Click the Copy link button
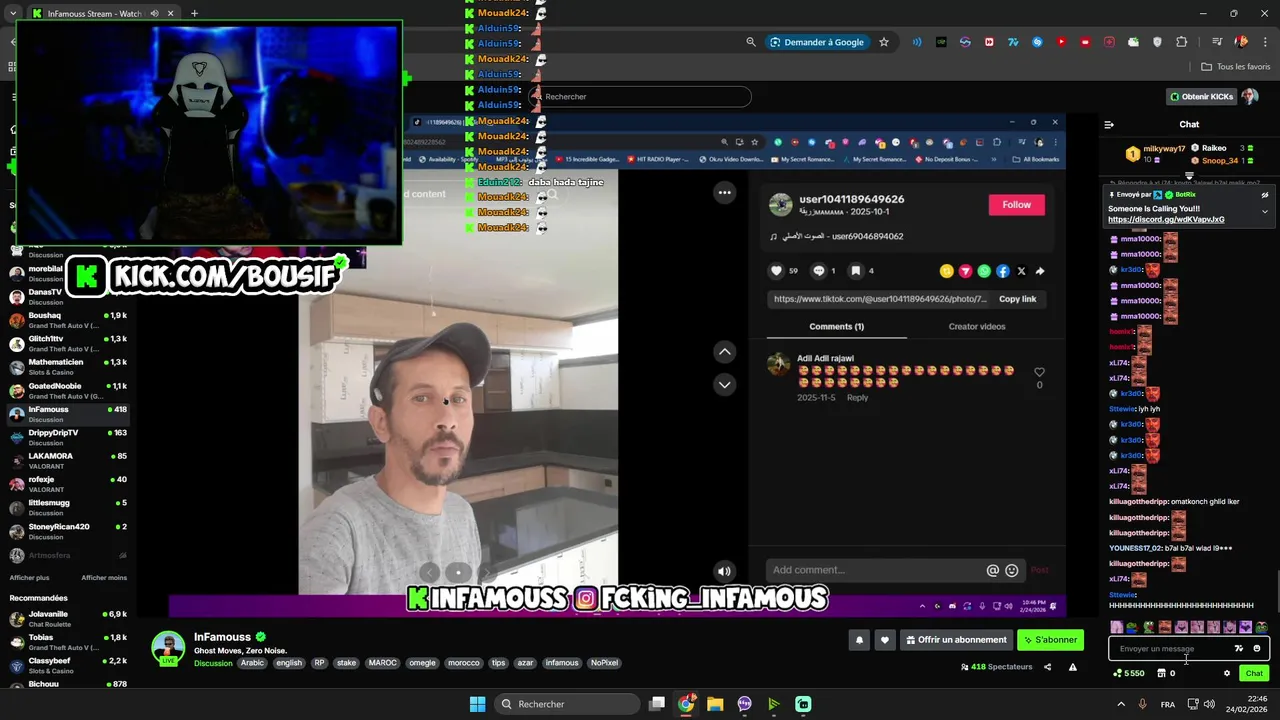This screenshot has height=720, width=1280. tap(1017, 299)
